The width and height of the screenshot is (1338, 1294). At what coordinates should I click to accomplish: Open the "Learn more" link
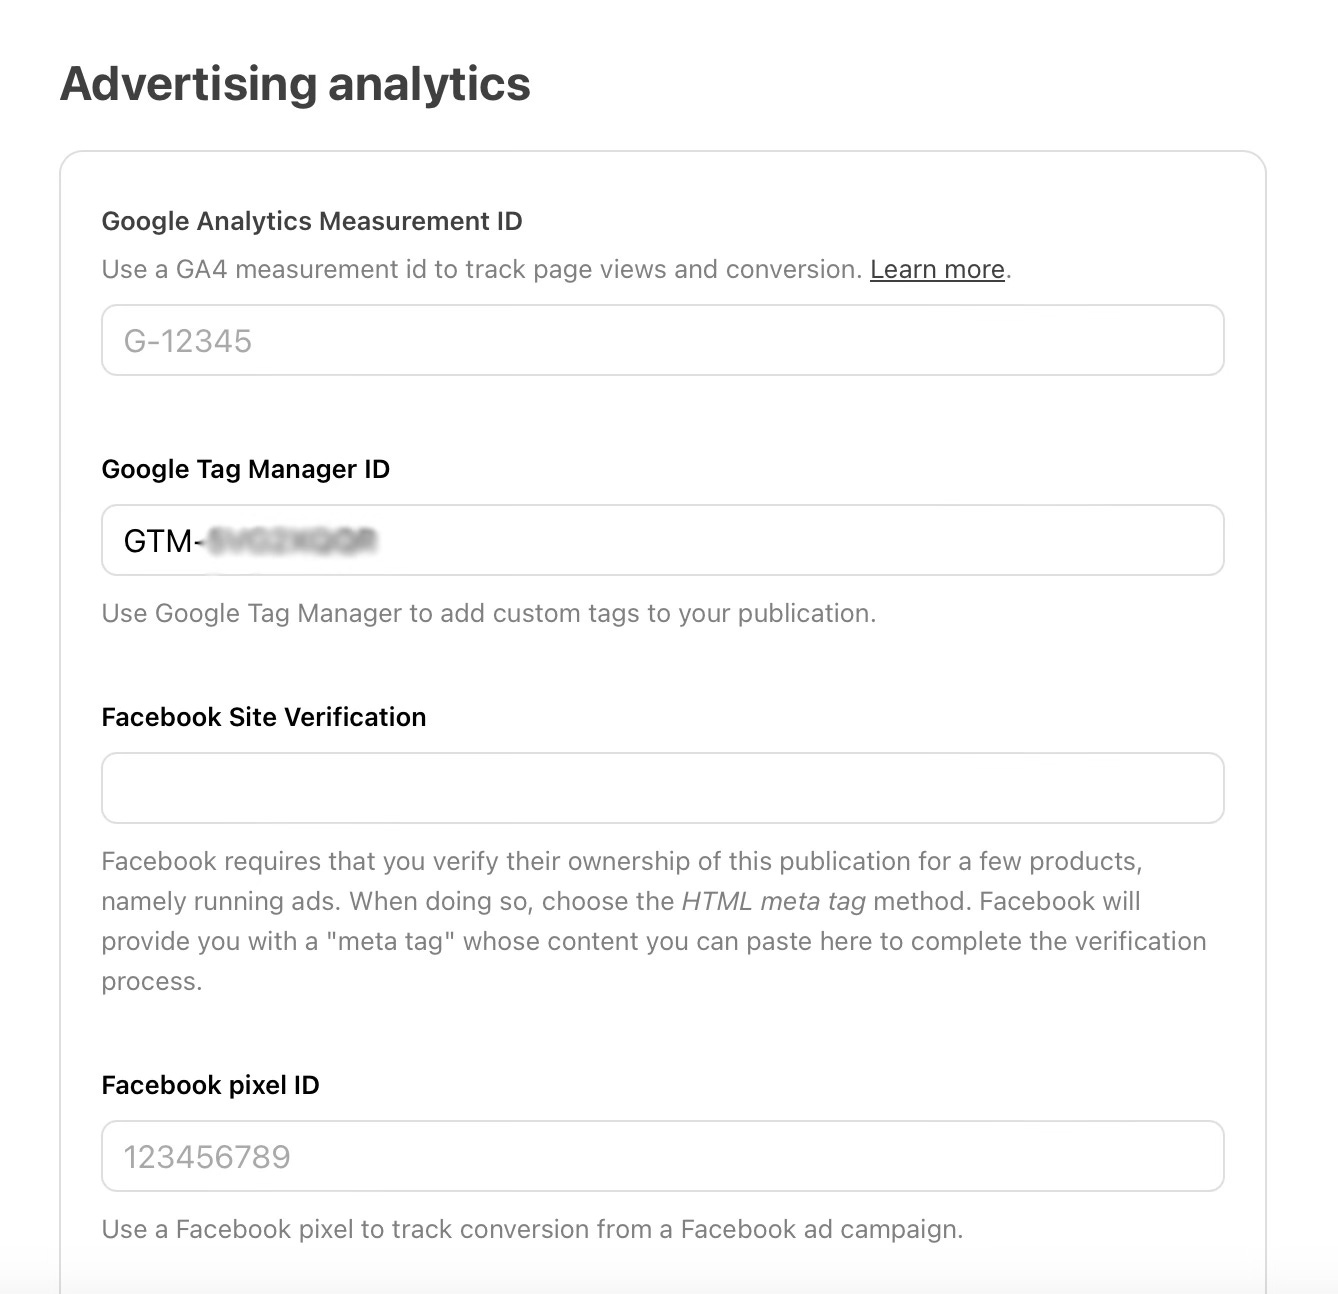click(x=936, y=268)
